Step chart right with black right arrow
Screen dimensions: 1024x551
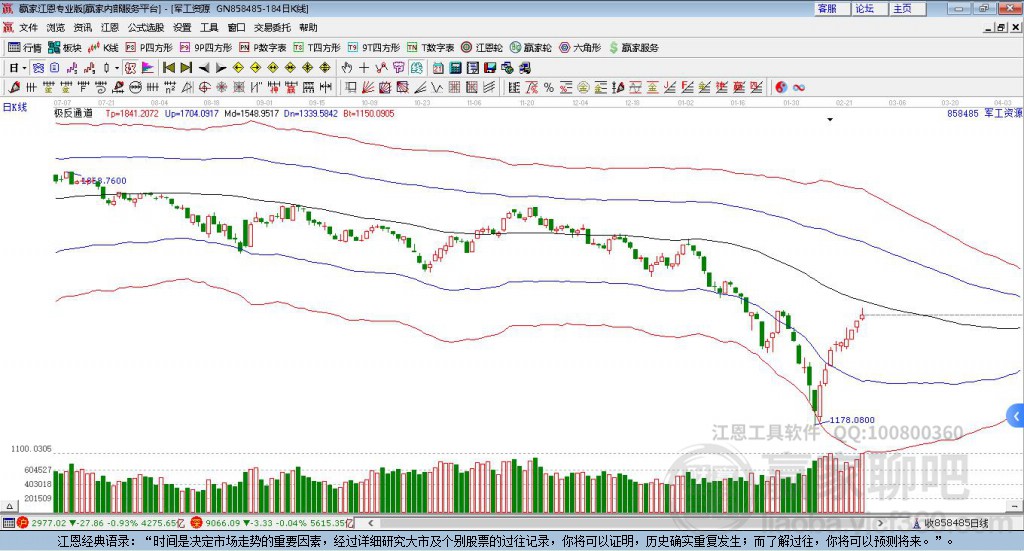[x=221, y=68]
